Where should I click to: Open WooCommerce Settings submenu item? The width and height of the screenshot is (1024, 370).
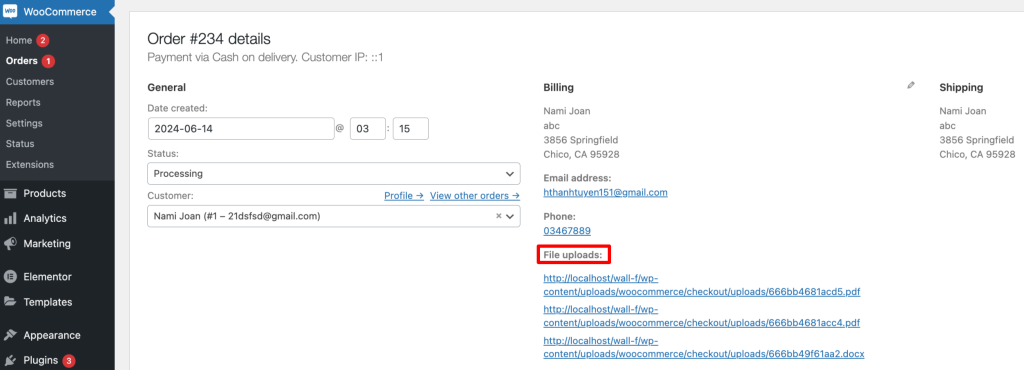pyautogui.click(x=24, y=123)
